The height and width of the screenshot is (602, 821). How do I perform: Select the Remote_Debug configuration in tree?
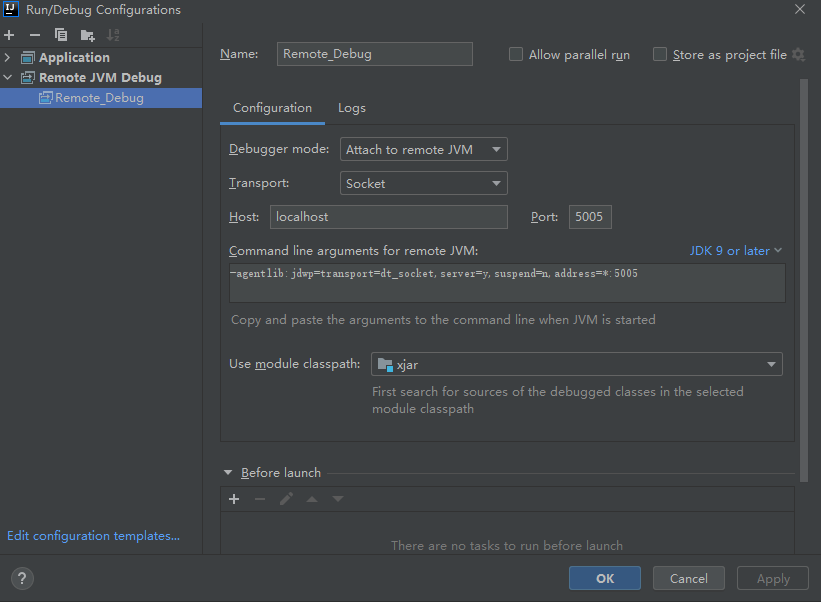98,98
